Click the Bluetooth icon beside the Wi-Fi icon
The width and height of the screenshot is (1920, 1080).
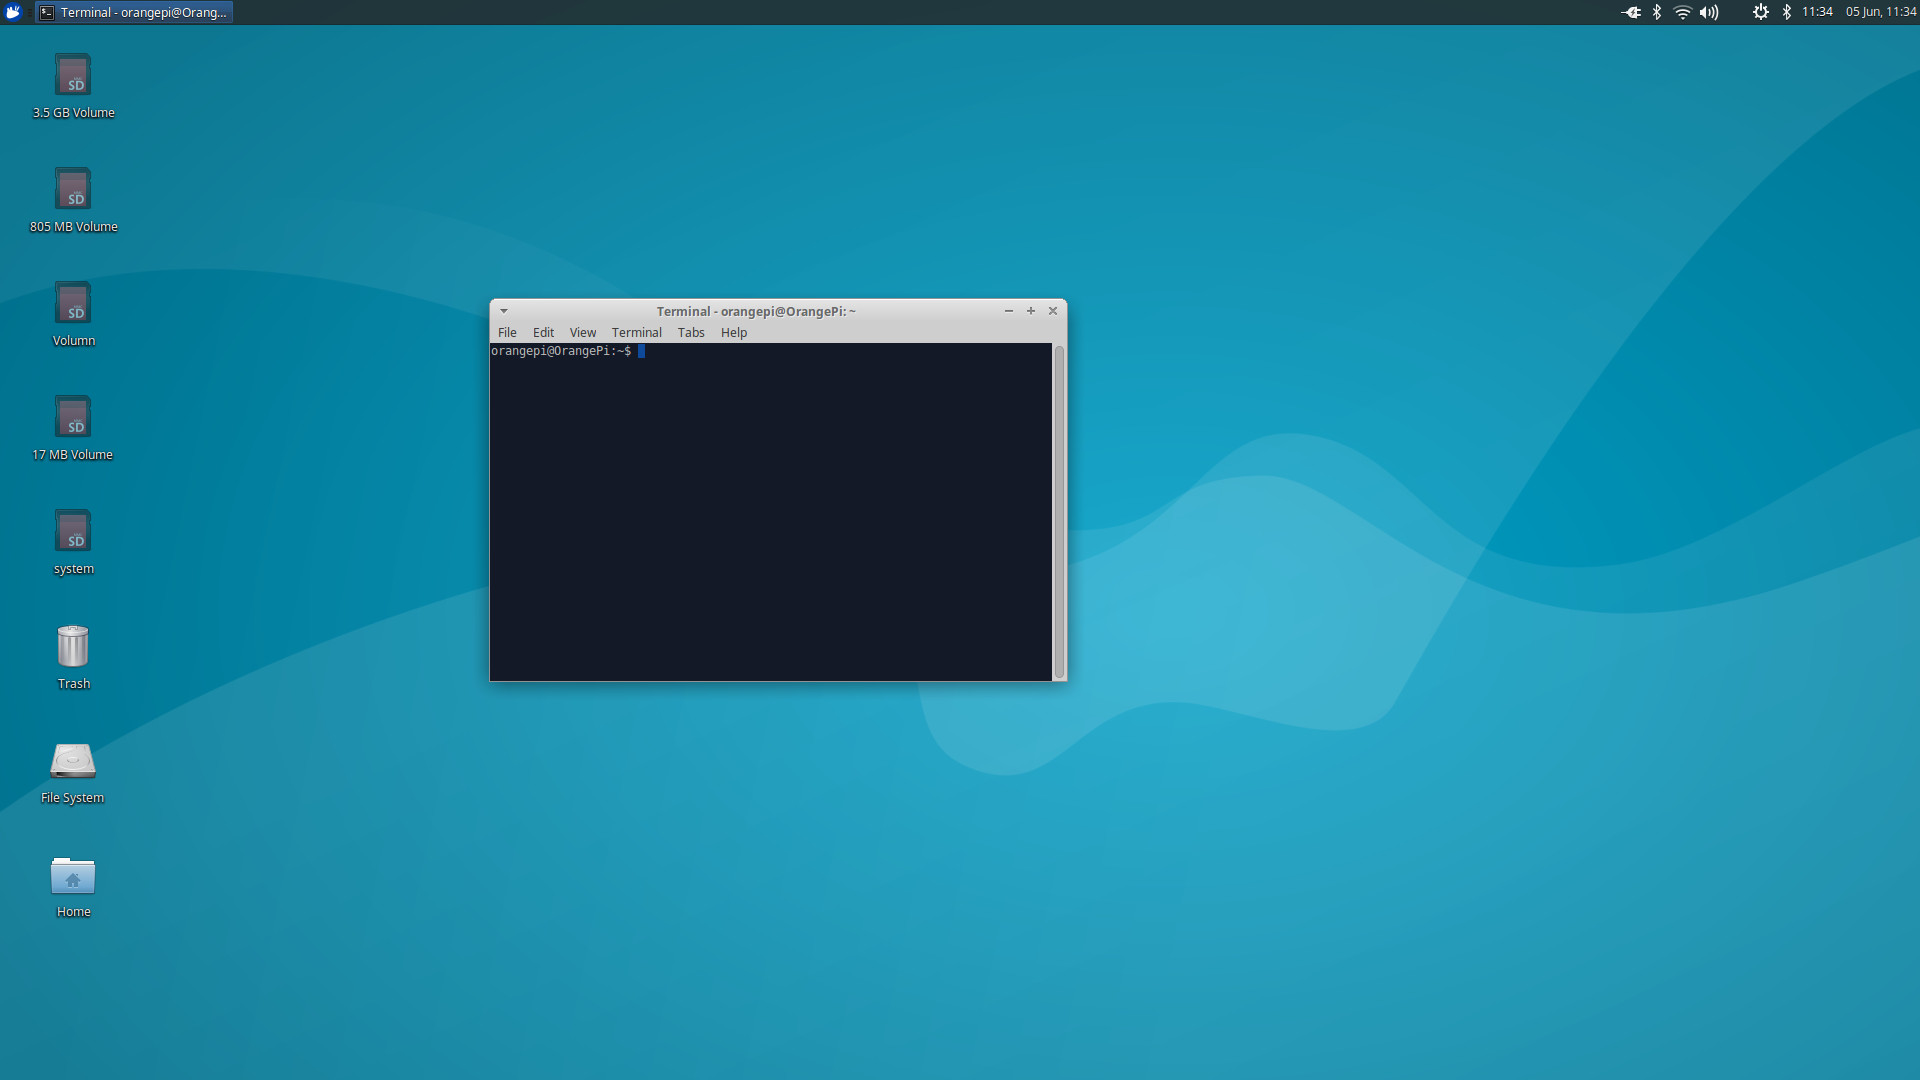[x=1657, y=12]
